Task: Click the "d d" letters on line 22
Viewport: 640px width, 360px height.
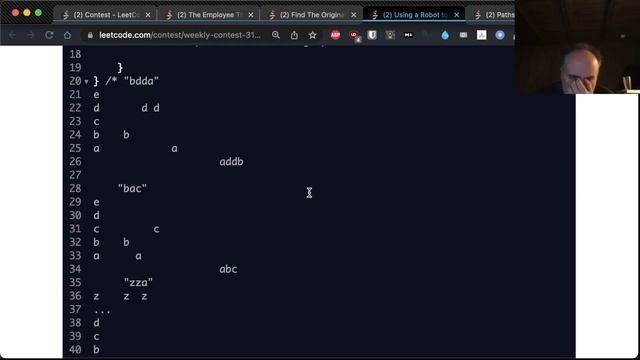Action: 150,108
